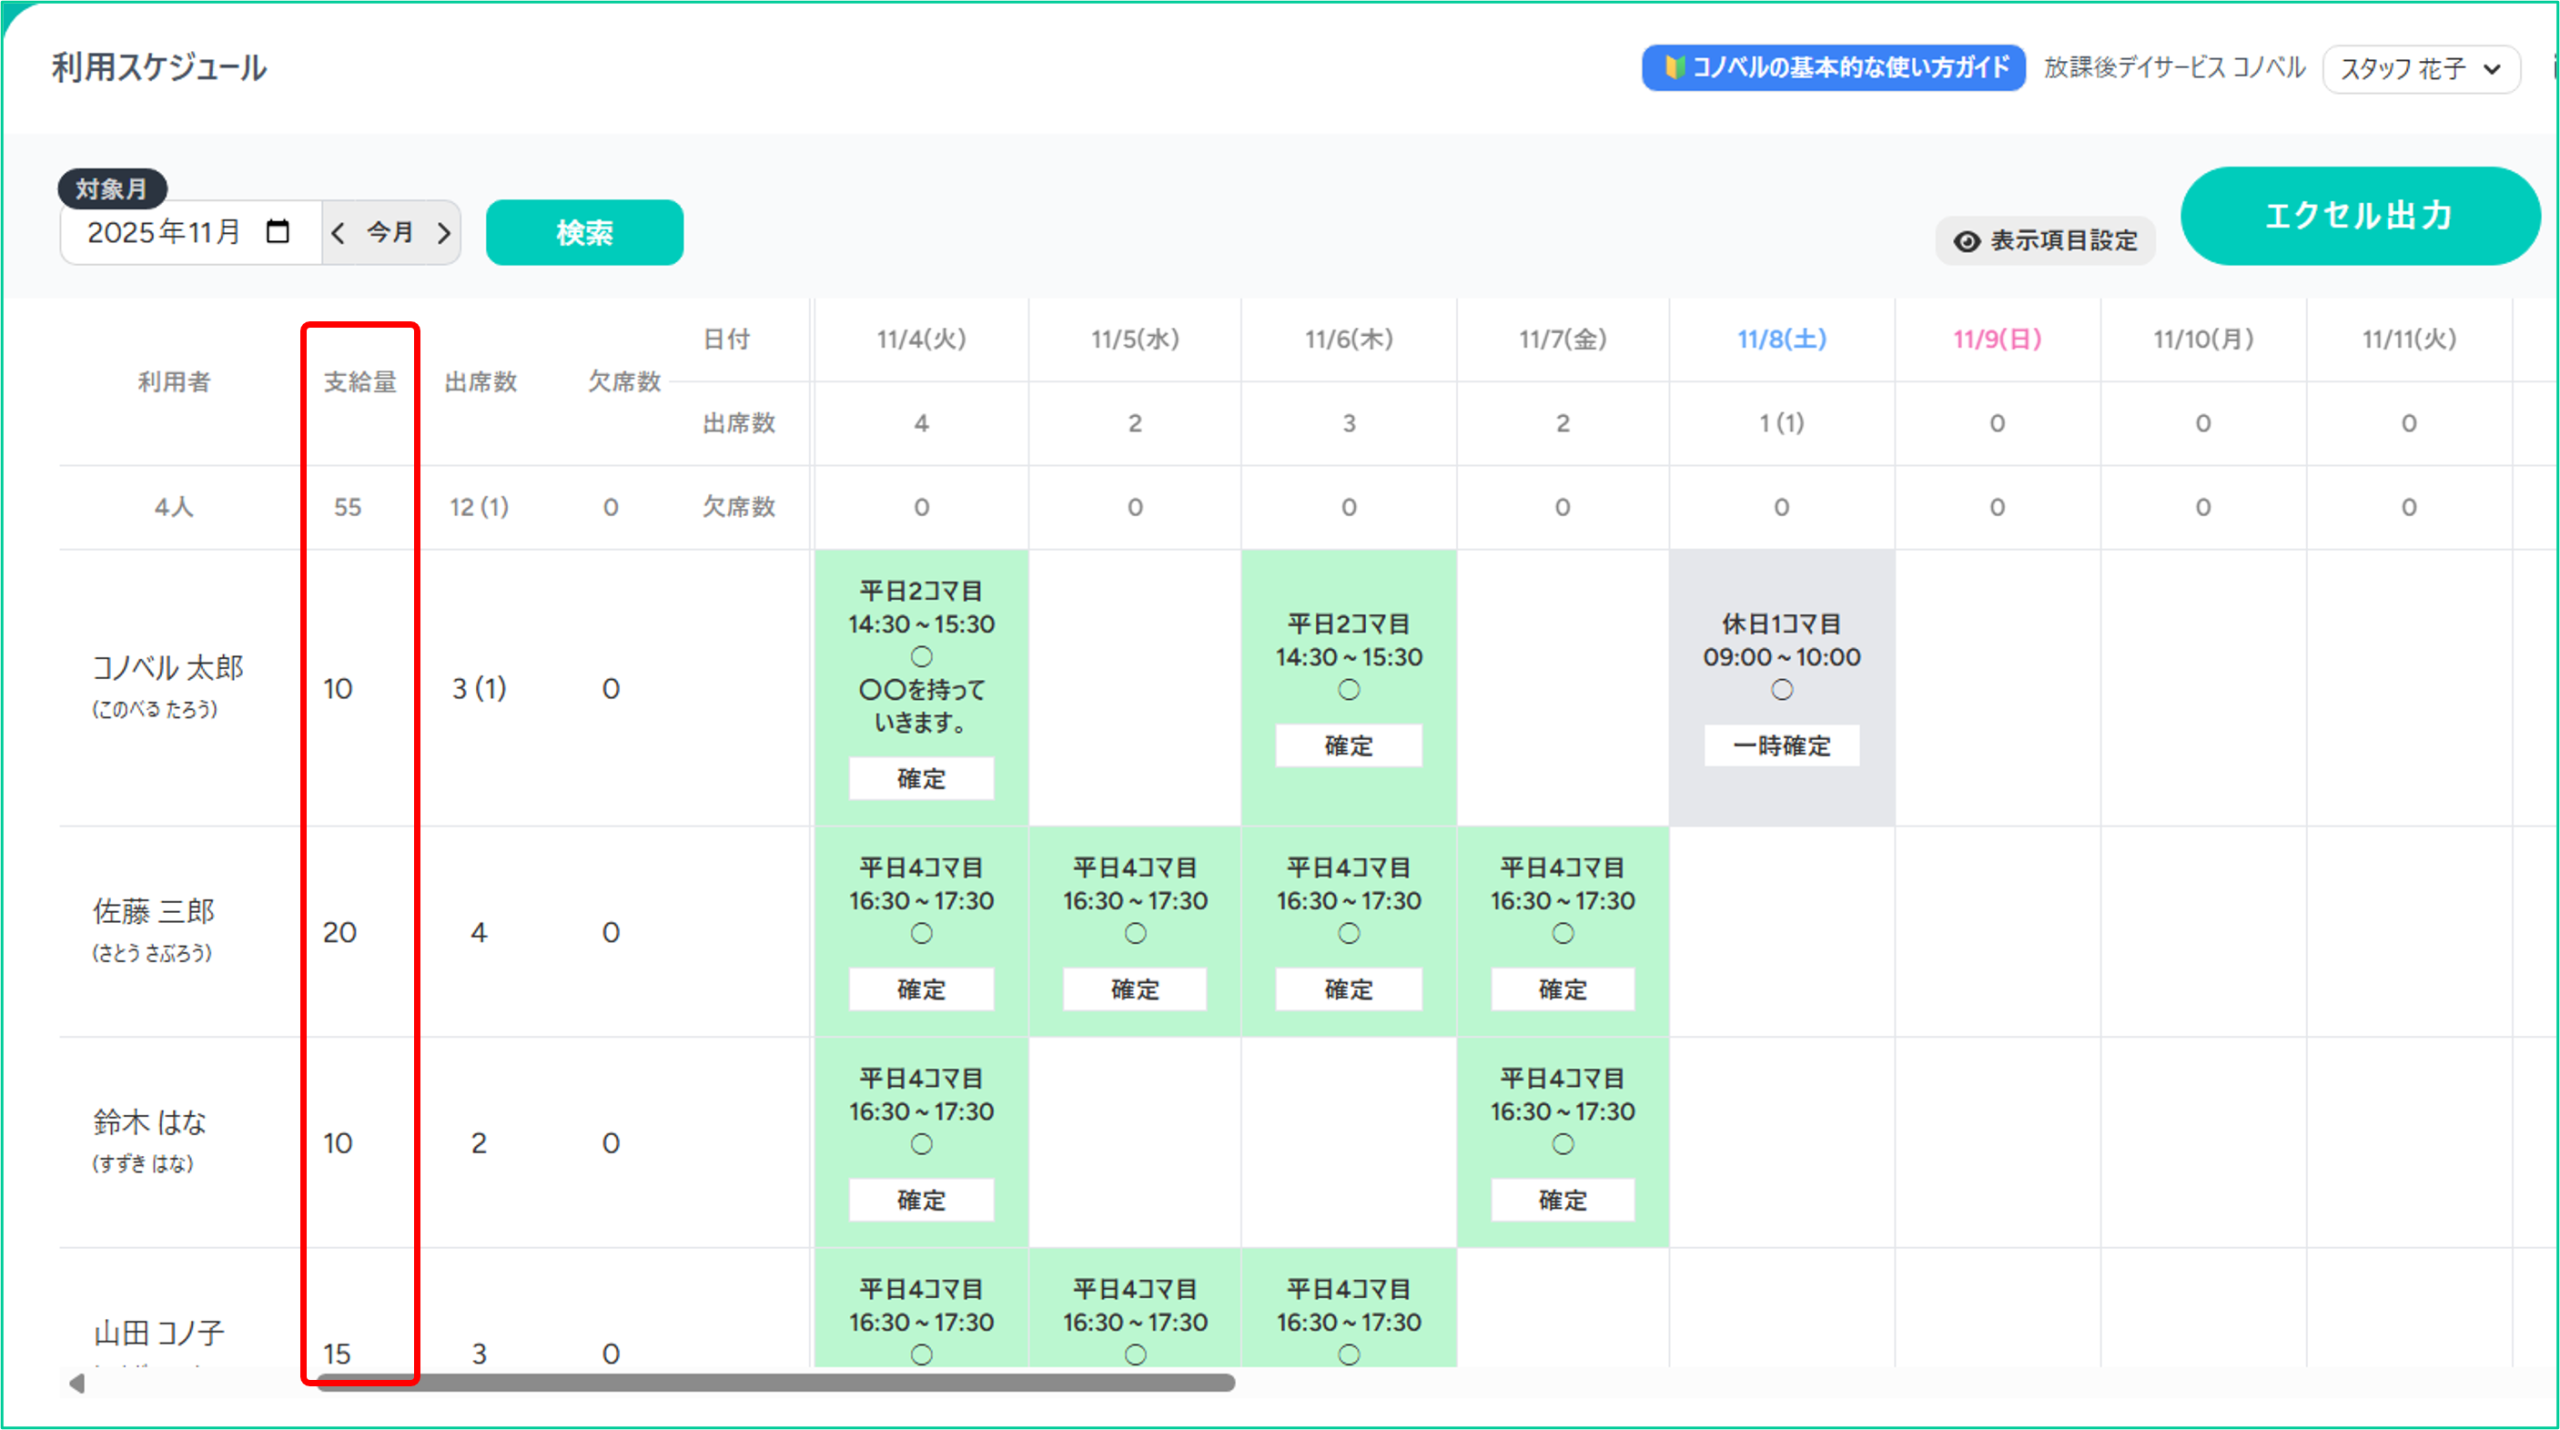Screen dimensions: 2560x1430
Task: Click the eye icon for display settings
Action: coord(1966,241)
